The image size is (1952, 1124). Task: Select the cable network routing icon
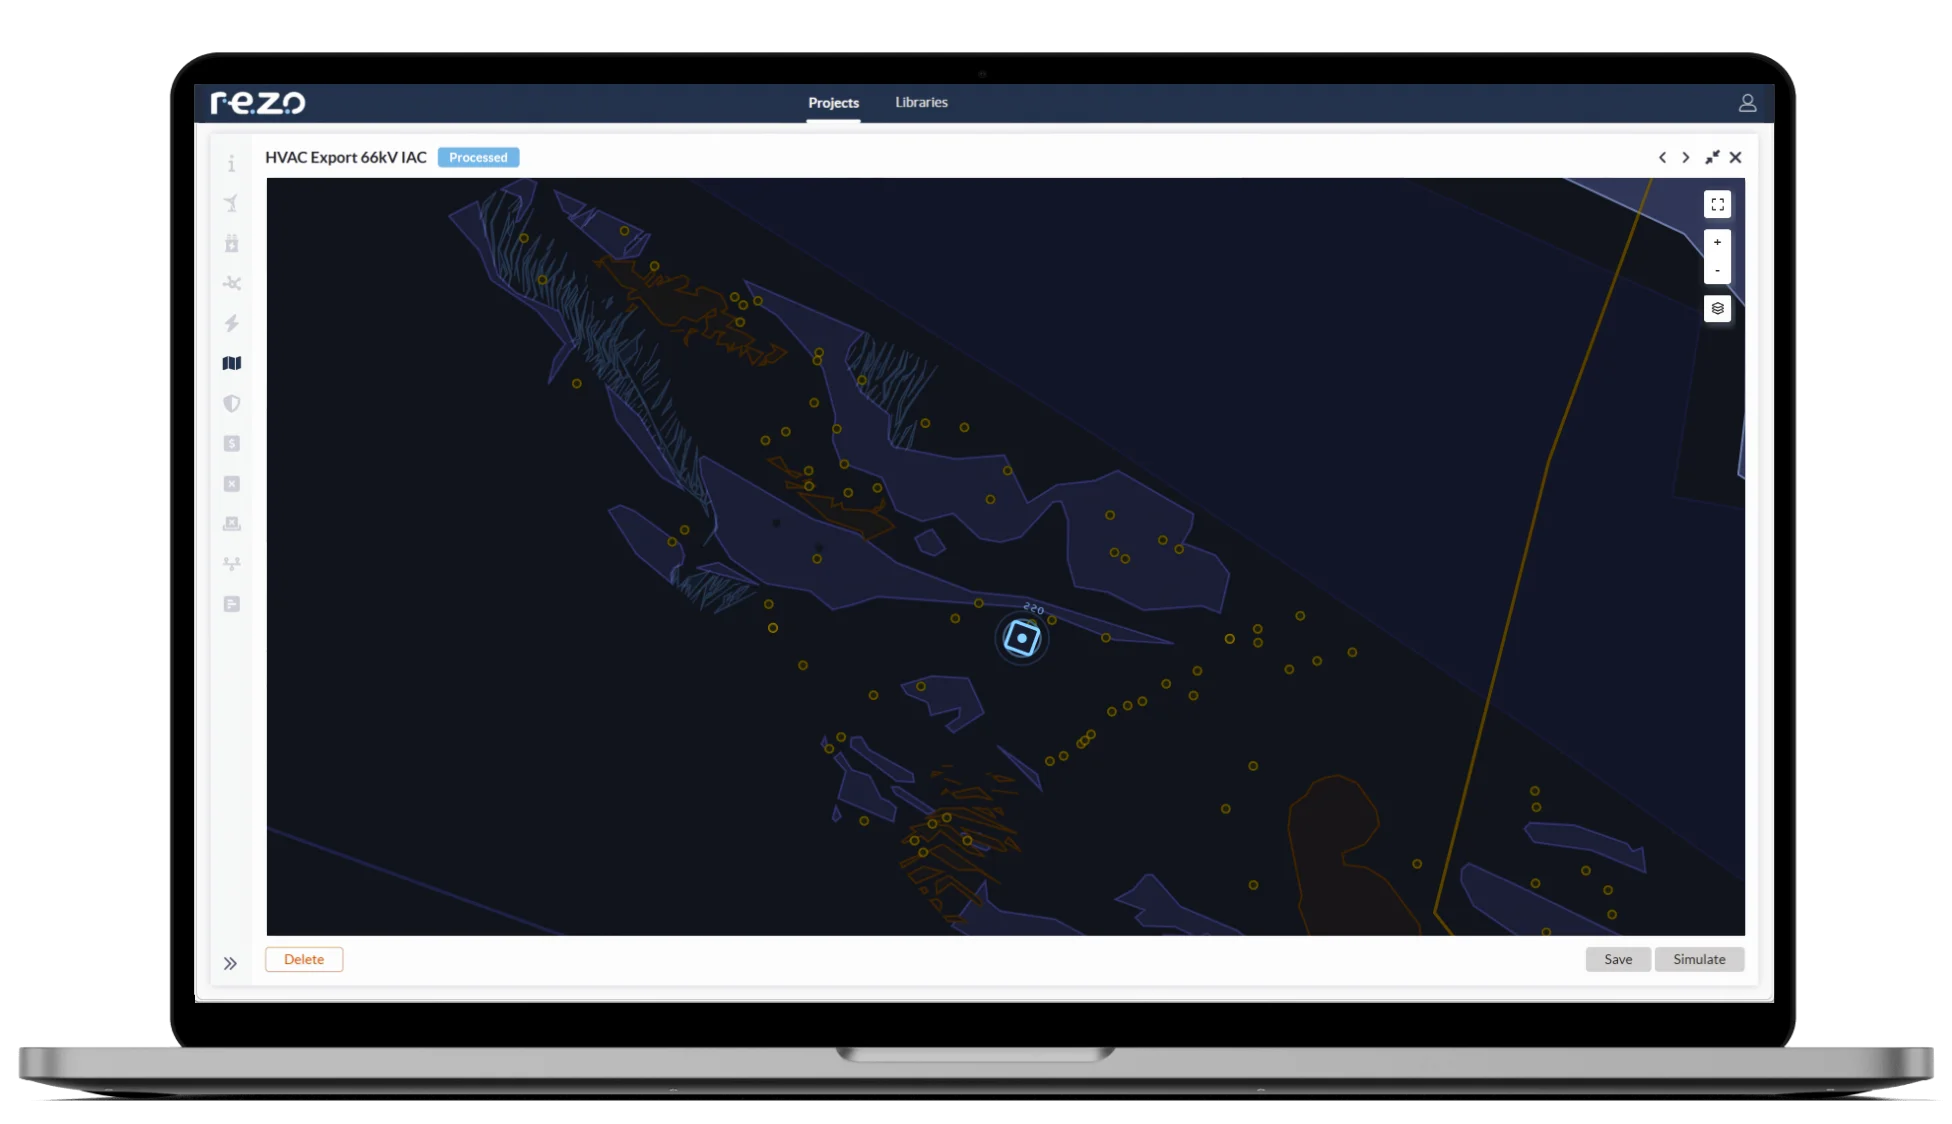[x=232, y=283]
